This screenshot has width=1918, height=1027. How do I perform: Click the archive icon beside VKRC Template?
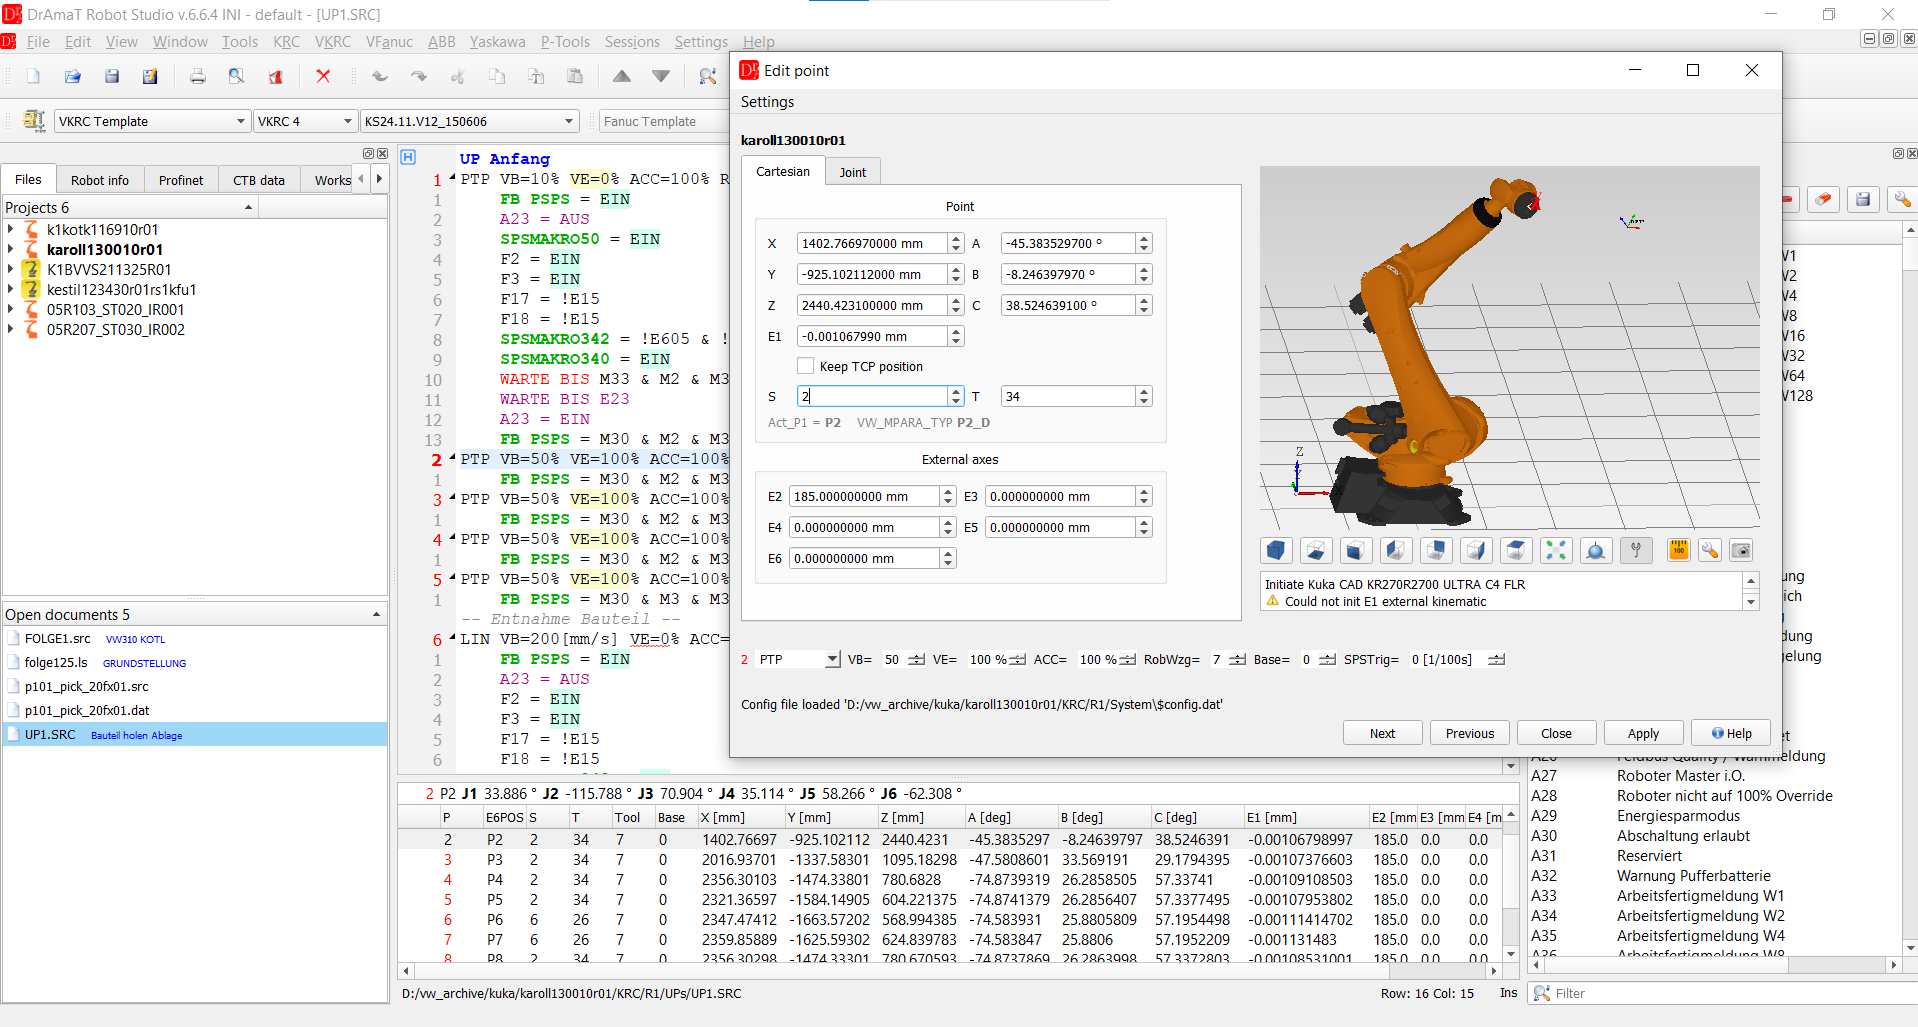pos(34,121)
